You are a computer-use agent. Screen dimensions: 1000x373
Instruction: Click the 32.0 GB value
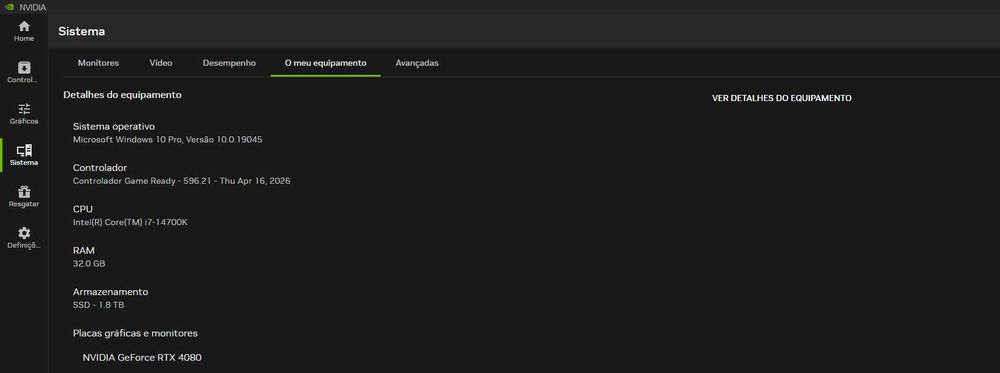(89, 264)
